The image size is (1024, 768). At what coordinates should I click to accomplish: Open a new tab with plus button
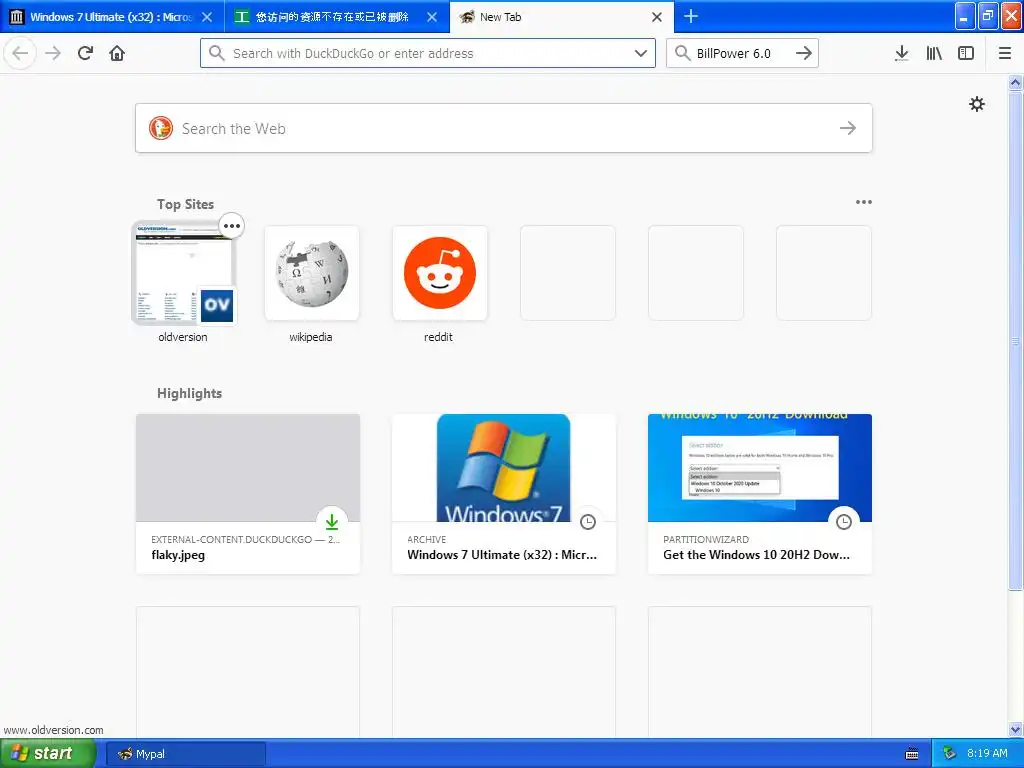point(690,16)
